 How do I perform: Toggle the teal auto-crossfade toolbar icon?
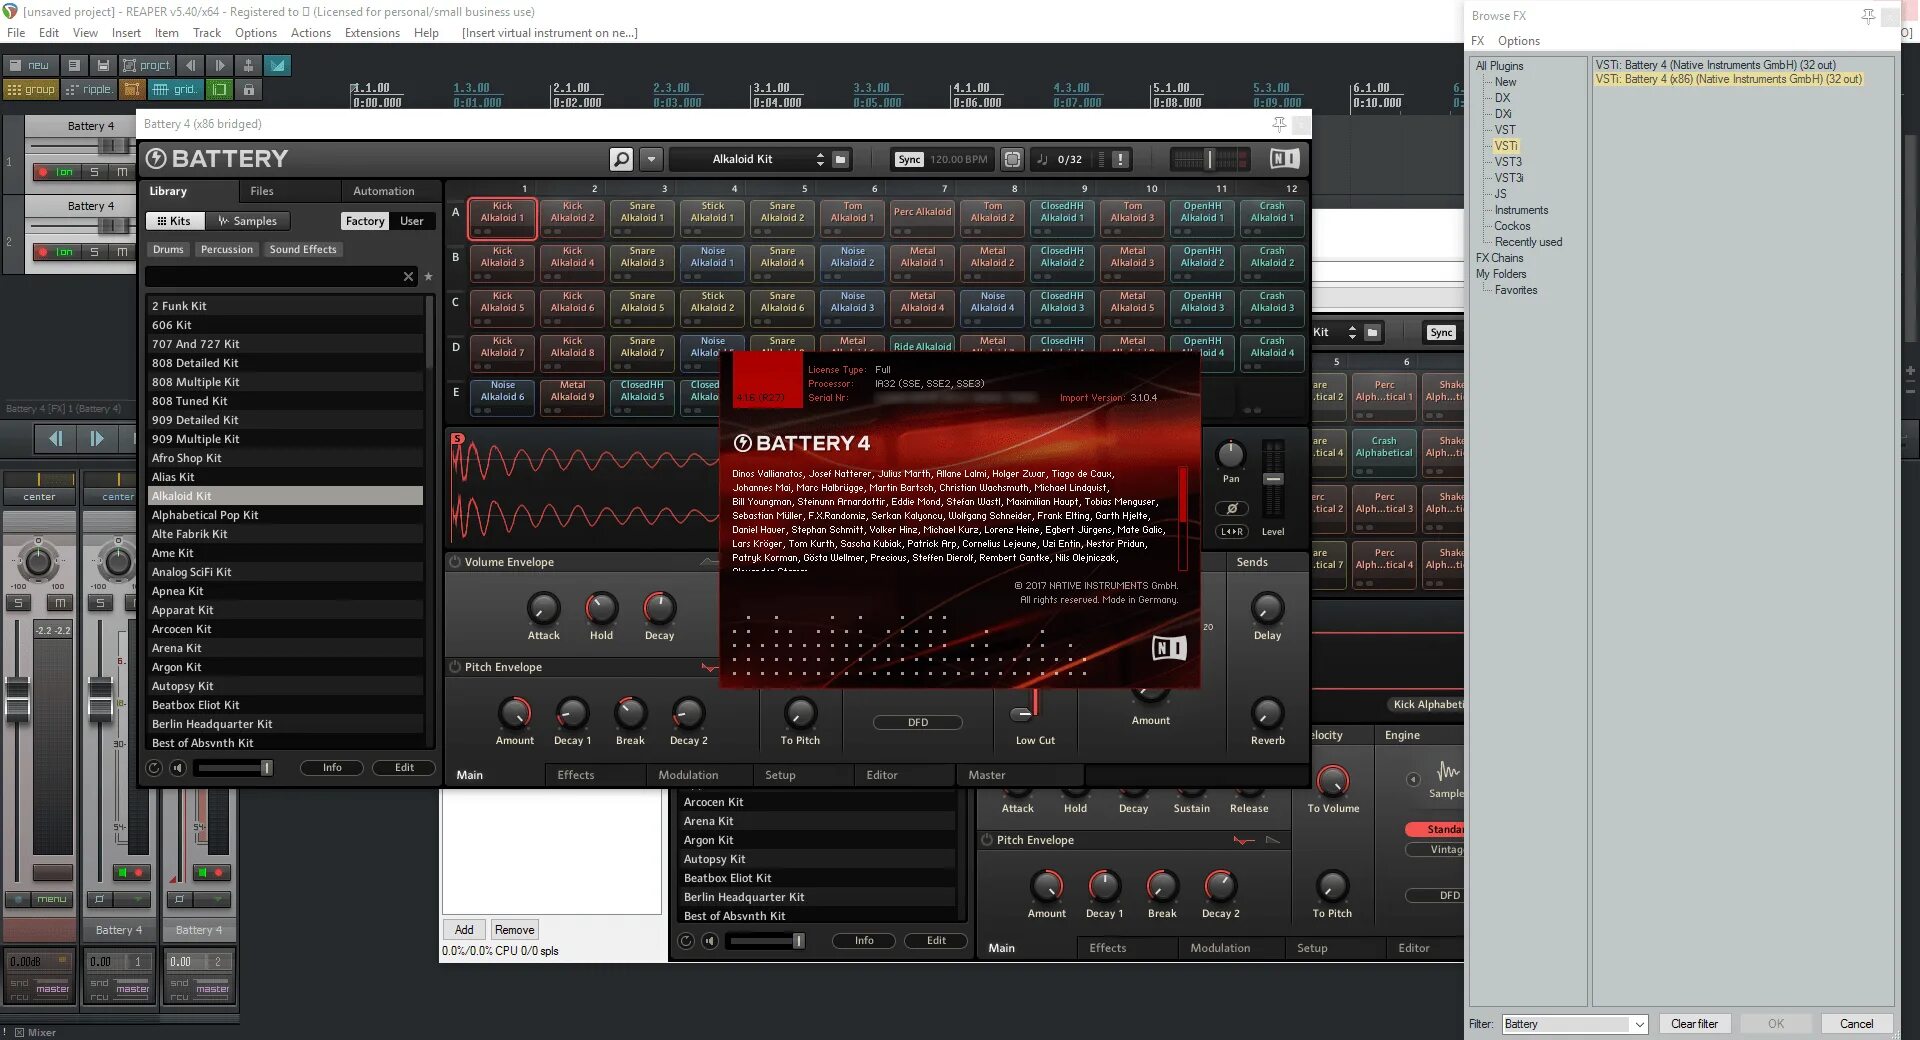pos(277,65)
